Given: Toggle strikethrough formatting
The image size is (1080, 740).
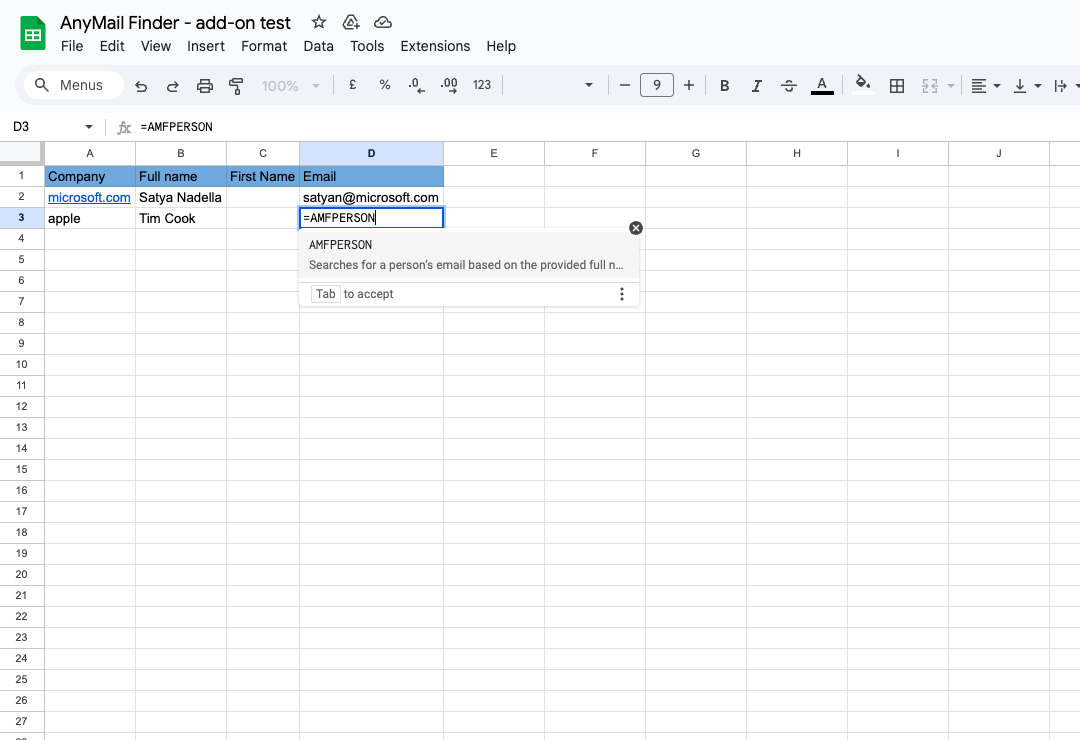Looking at the screenshot, I should coord(789,85).
